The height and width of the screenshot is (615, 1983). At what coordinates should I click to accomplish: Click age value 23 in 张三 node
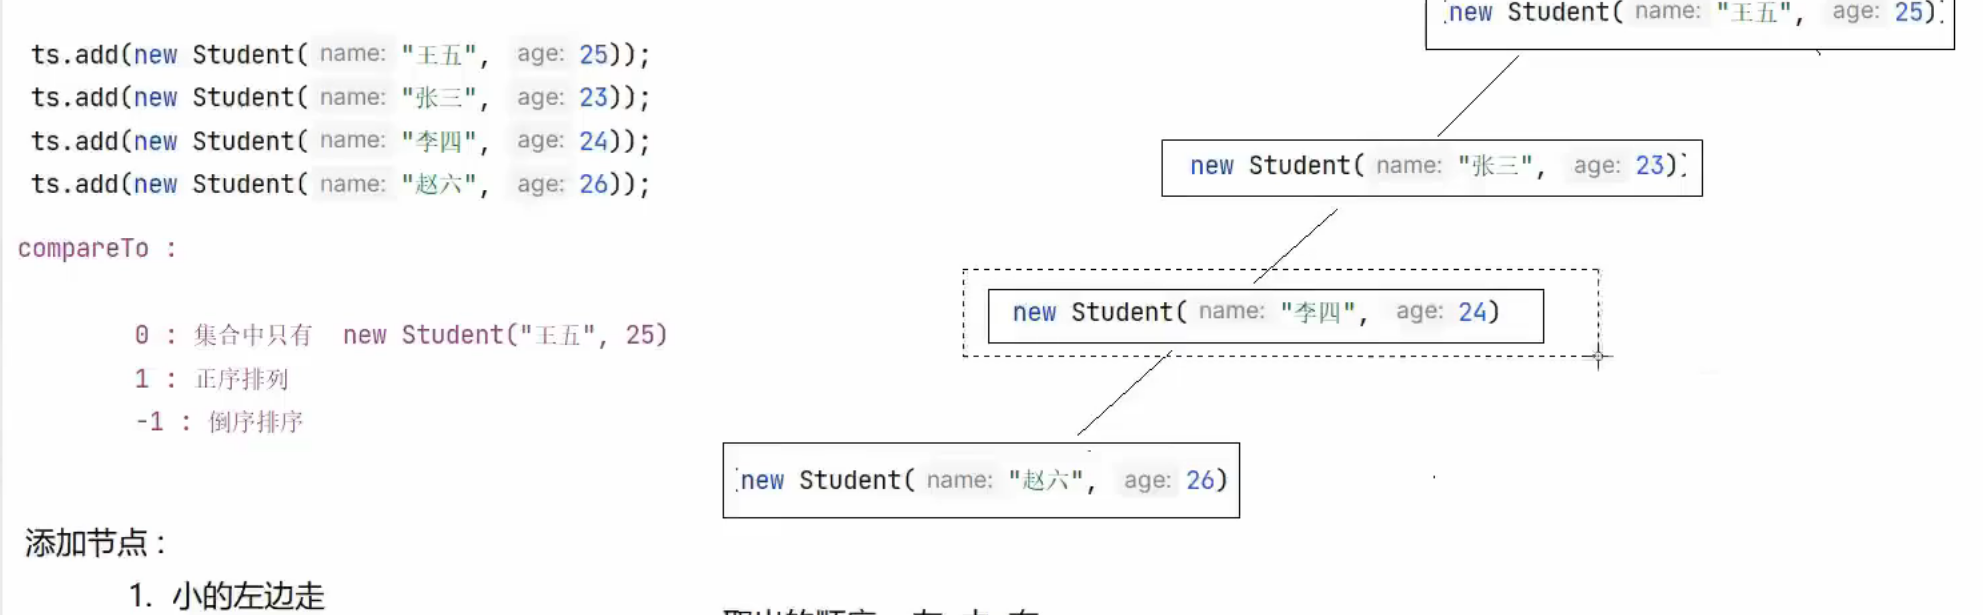(1649, 165)
